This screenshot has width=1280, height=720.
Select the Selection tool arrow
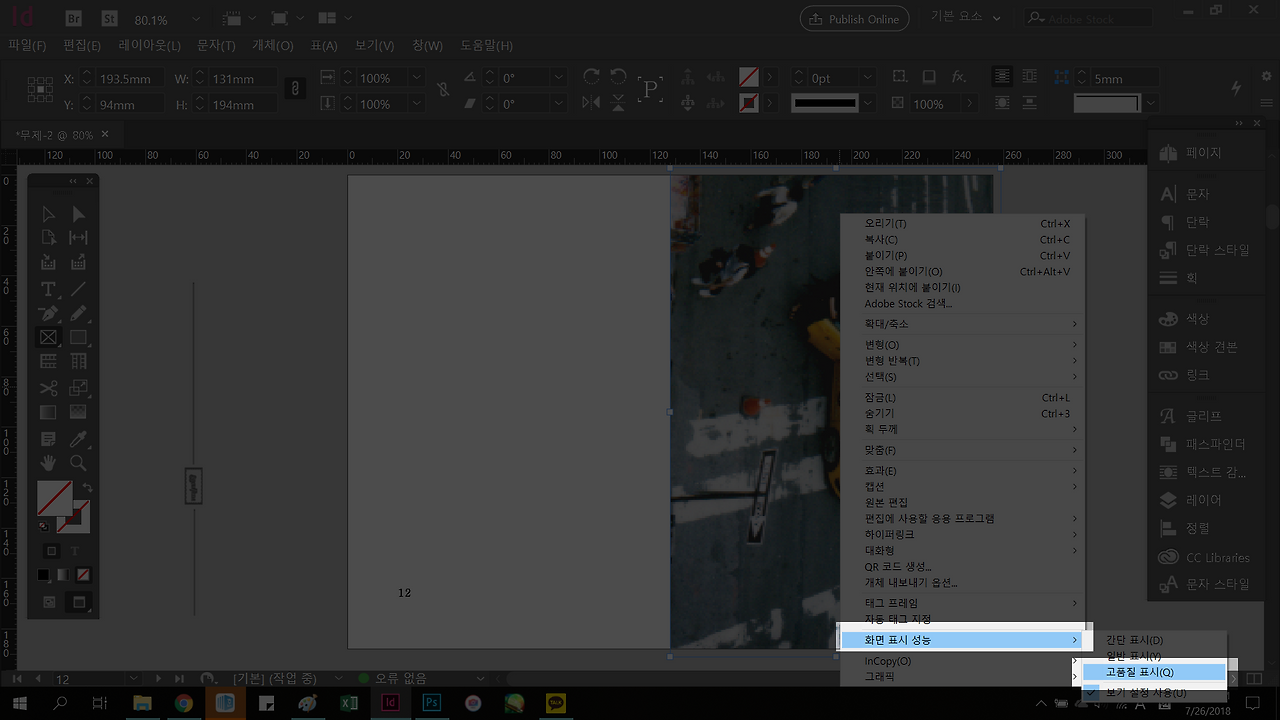[x=48, y=214]
